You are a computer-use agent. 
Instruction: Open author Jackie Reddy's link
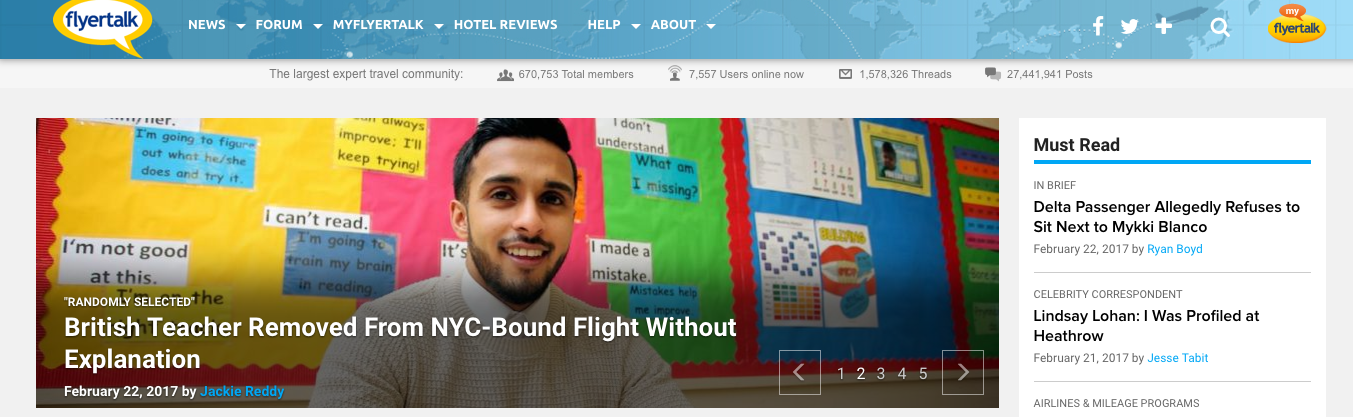coord(242,391)
